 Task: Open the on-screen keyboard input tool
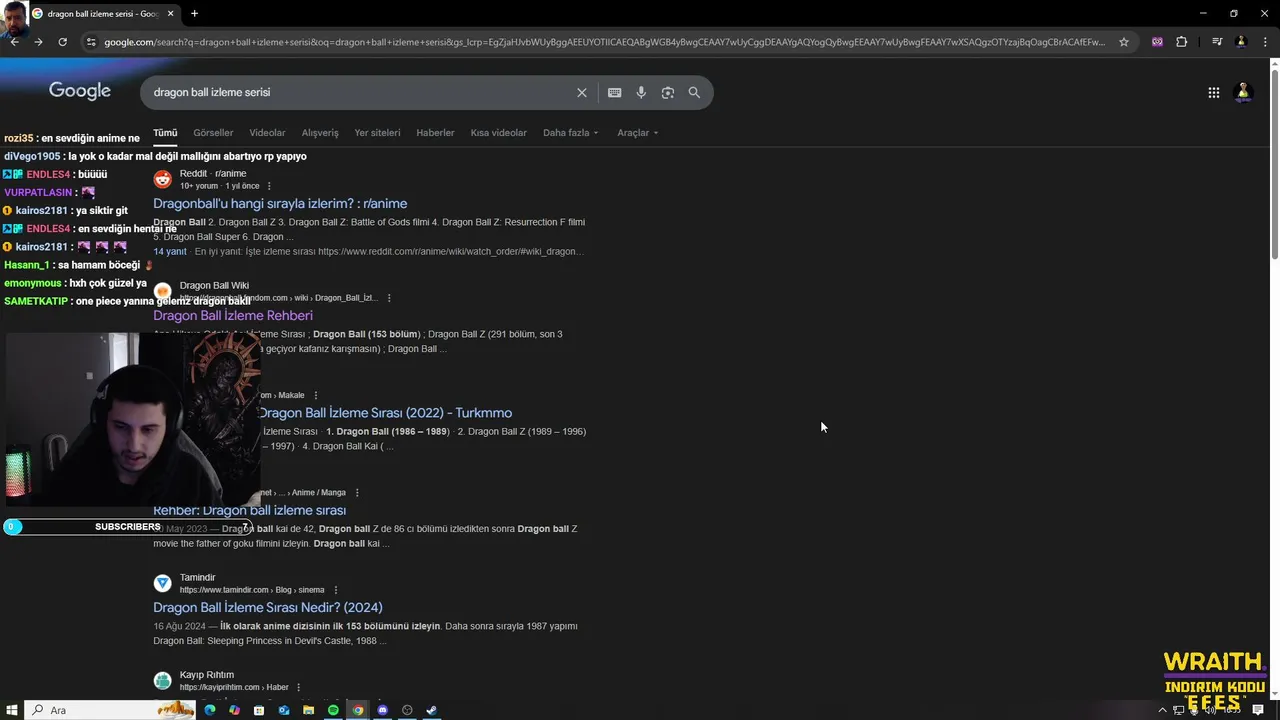(614, 92)
